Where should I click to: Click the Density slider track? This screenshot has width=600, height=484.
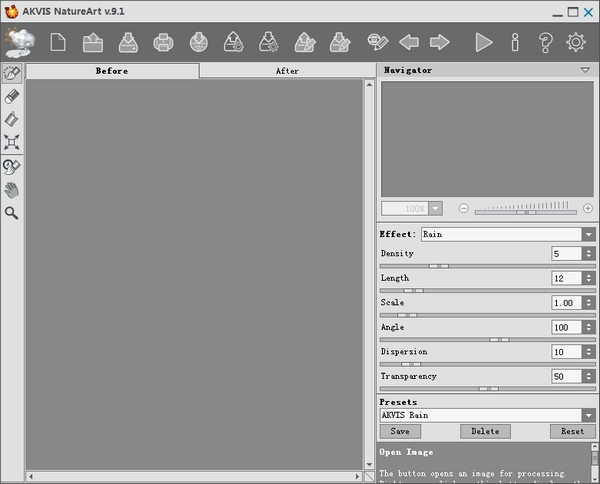tap(487, 266)
